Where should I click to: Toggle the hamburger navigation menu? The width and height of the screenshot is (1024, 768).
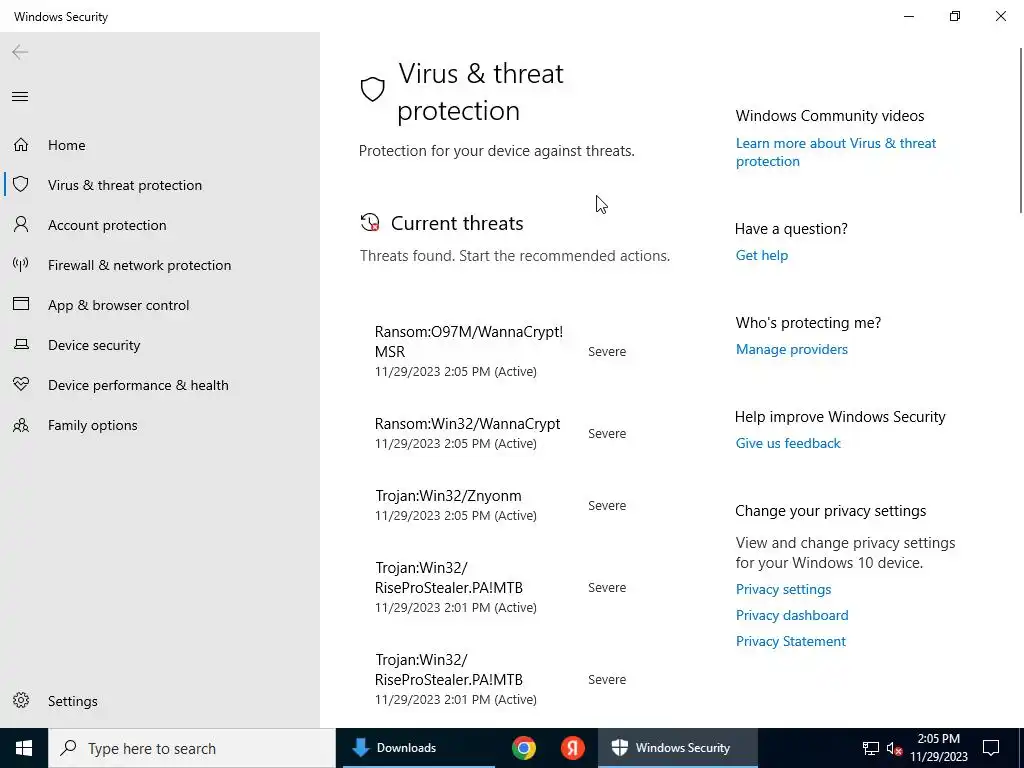coord(20,96)
